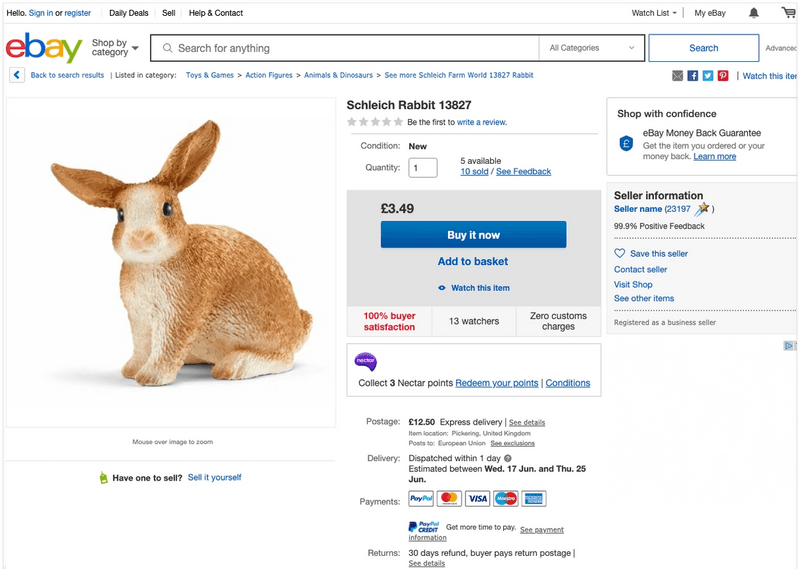Expand the All Categories dropdown
This screenshot has height=569, width=800.
coord(592,48)
